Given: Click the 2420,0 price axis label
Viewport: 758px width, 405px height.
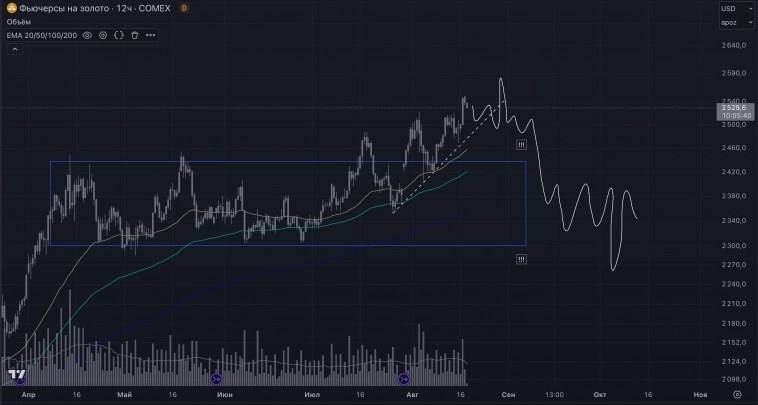Looking at the screenshot, I should (x=734, y=172).
